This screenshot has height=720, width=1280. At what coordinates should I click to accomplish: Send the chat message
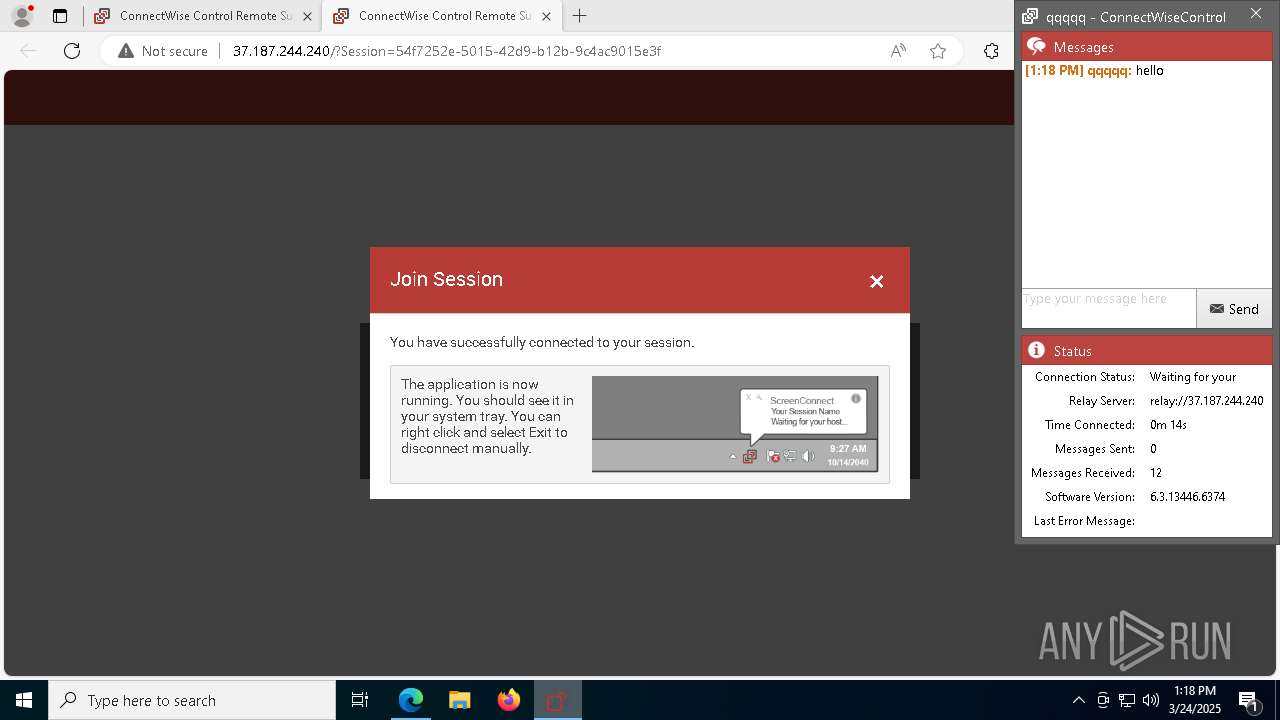1234,309
